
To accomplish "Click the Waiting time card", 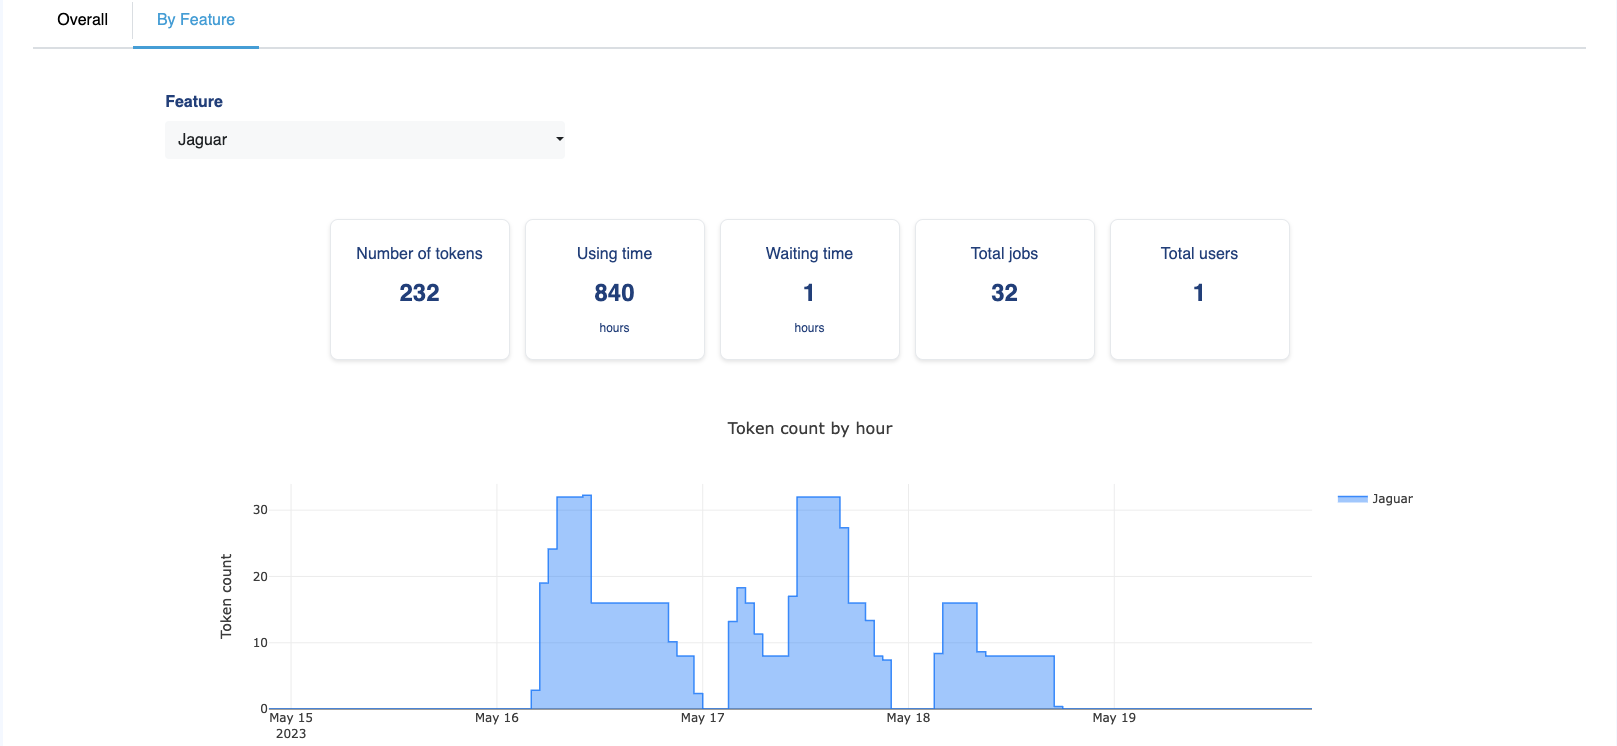I will pos(810,289).
